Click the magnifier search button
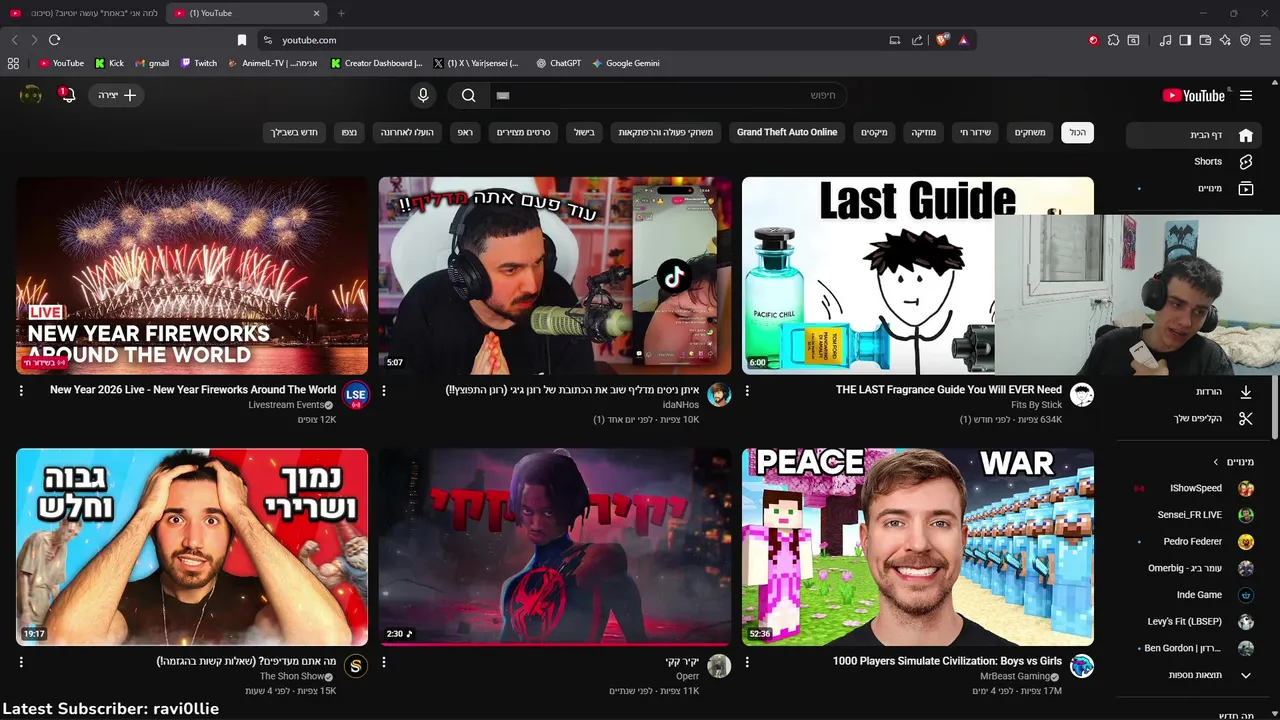 click(x=468, y=95)
